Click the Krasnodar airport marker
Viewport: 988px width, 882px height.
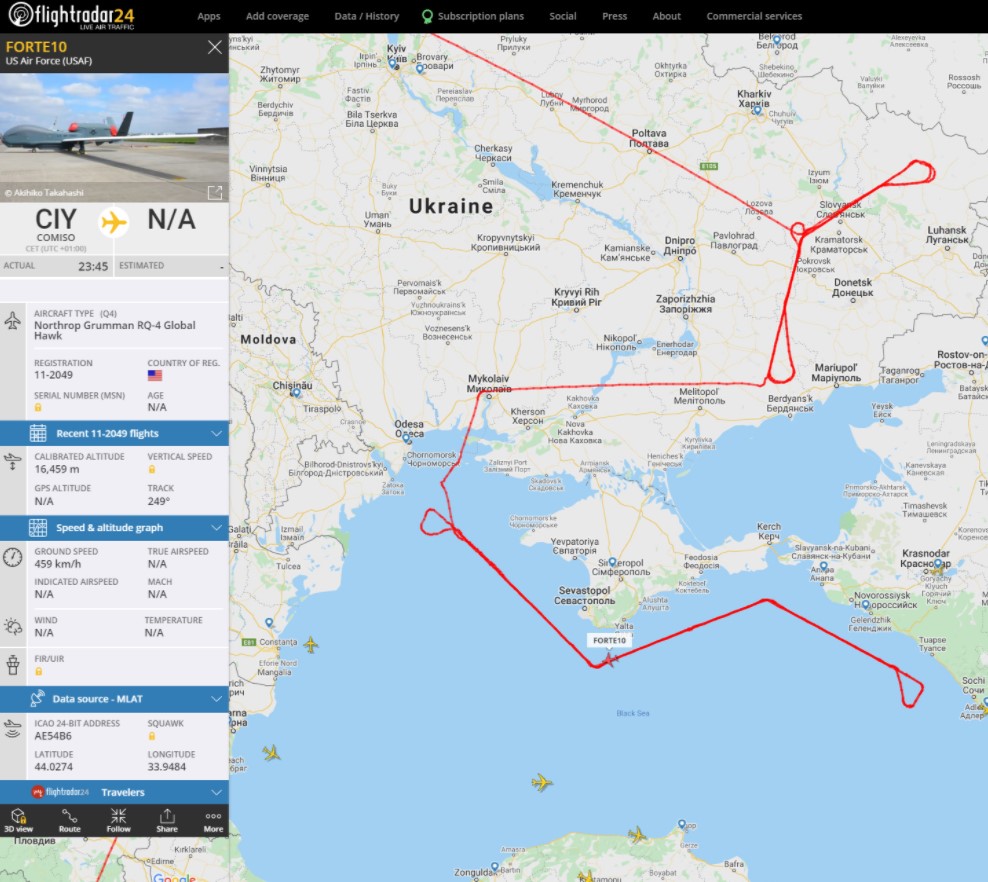click(938, 564)
